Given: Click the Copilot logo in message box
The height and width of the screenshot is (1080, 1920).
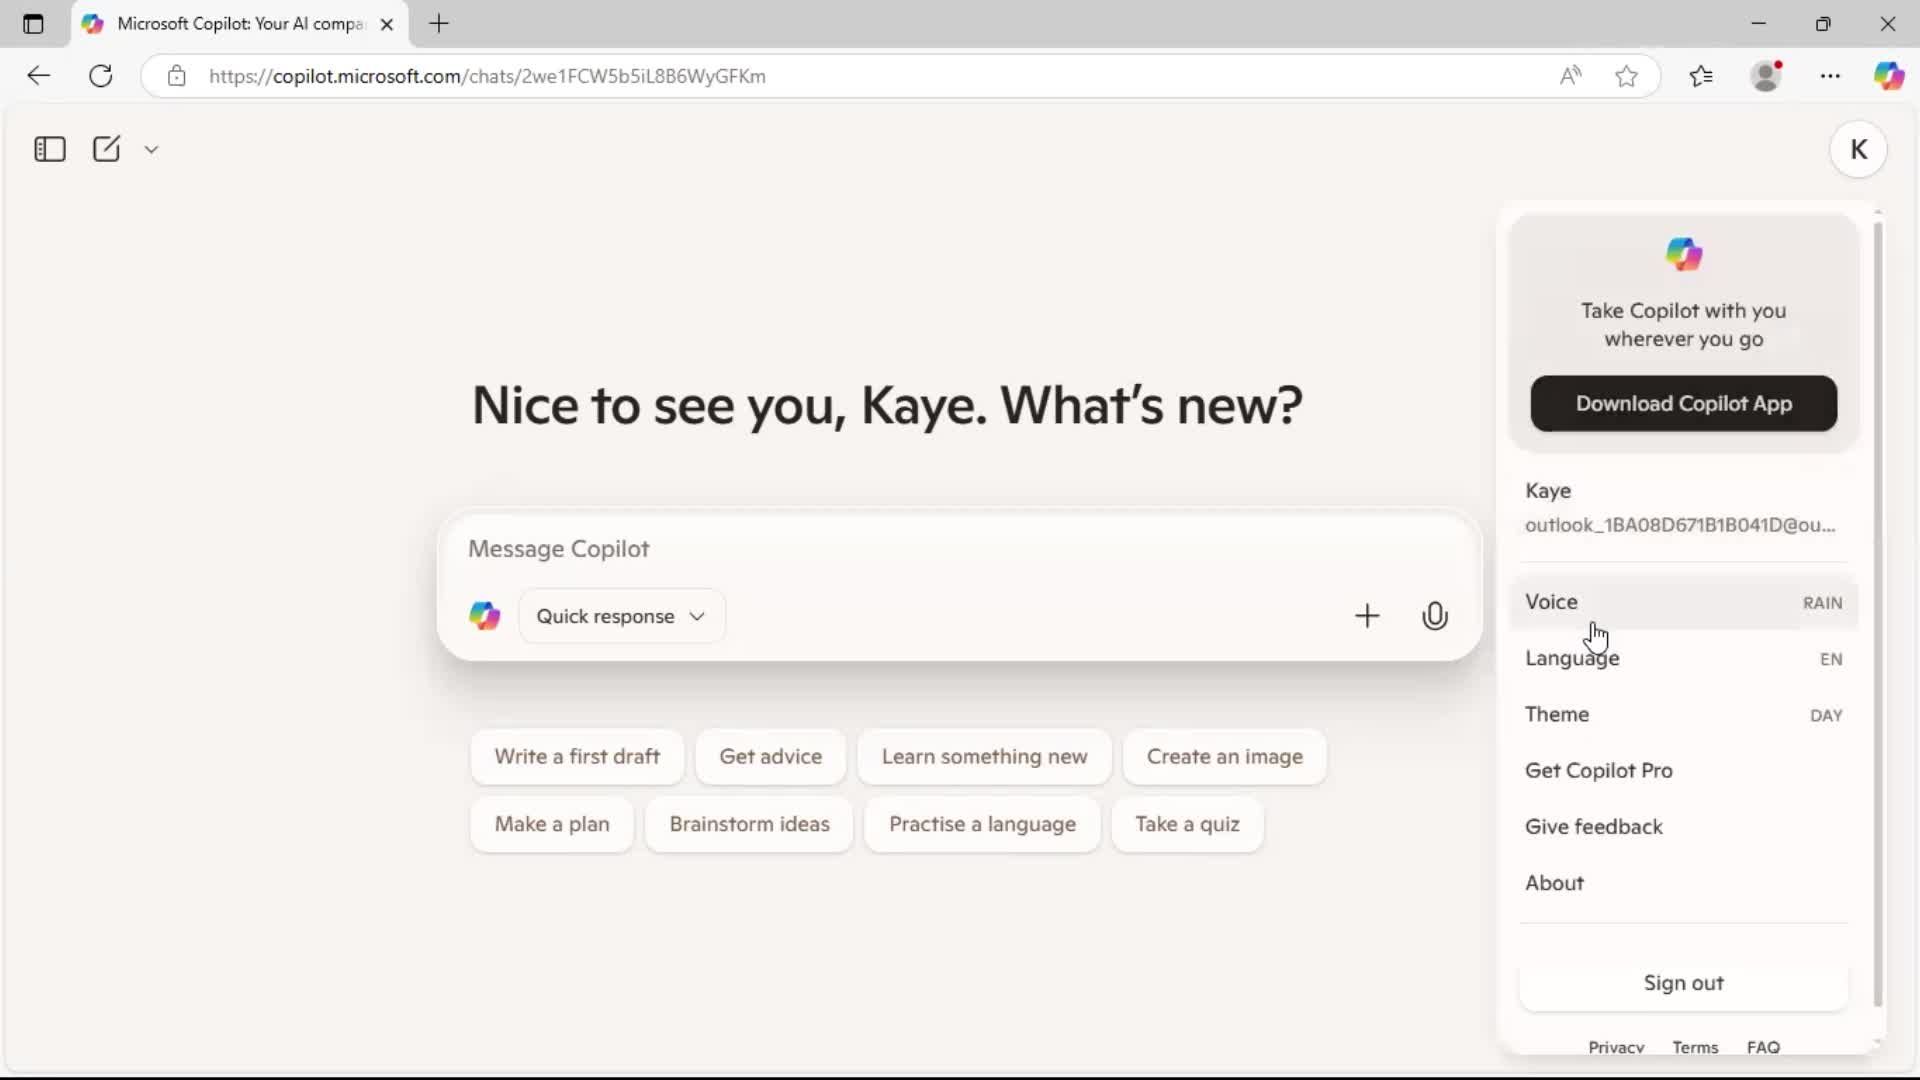Looking at the screenshot, I should 485,616.
